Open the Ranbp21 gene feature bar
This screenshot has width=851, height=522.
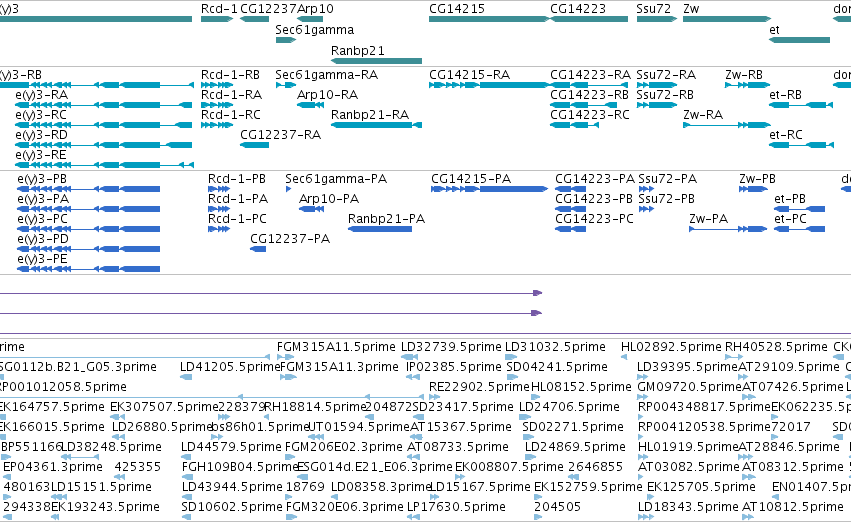[x=376, y=61]
